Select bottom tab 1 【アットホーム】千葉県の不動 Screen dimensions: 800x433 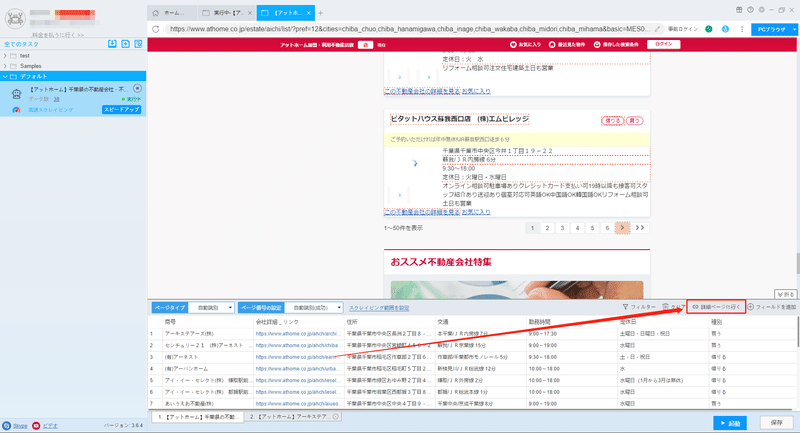tap(198, 417)
